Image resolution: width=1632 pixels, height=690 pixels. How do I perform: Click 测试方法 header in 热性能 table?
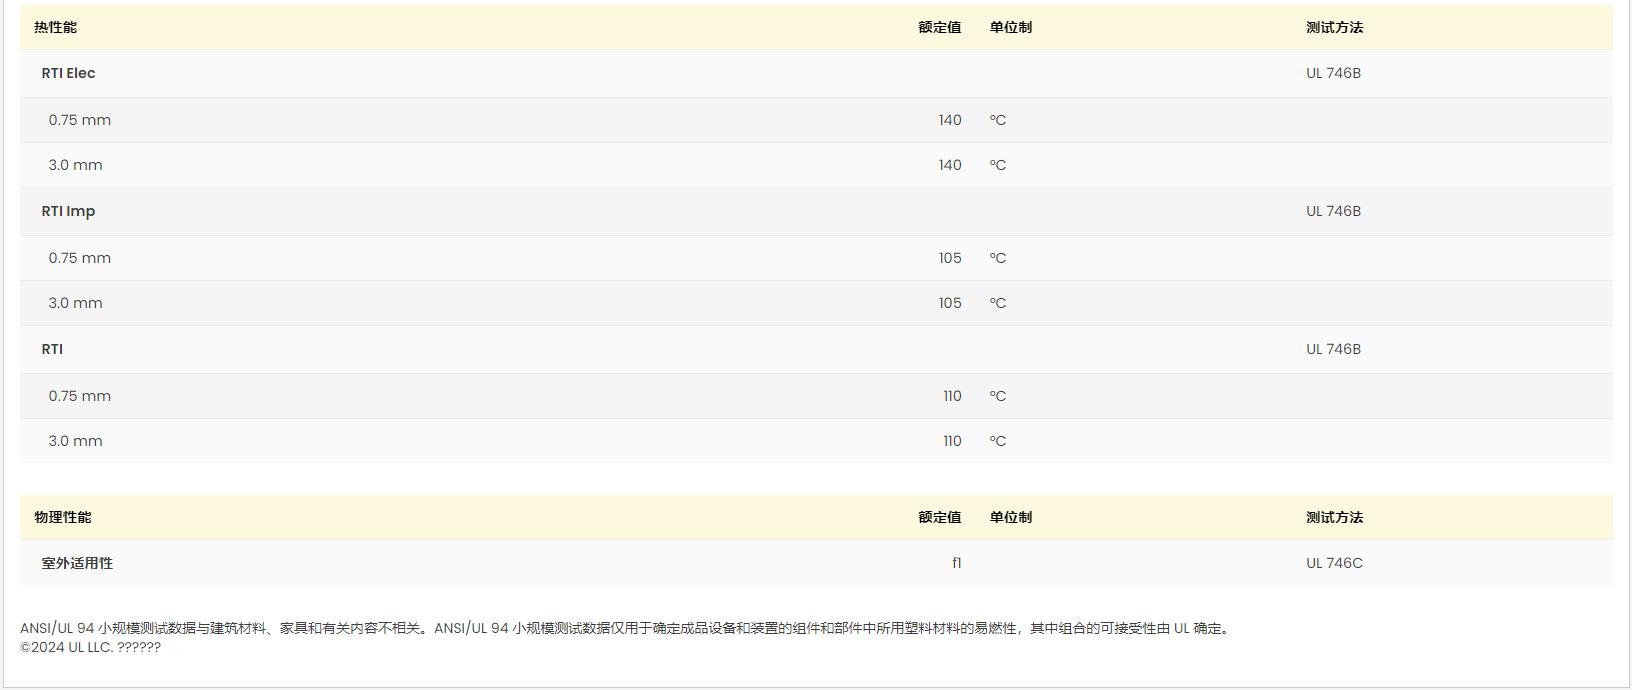(1334, 28)
